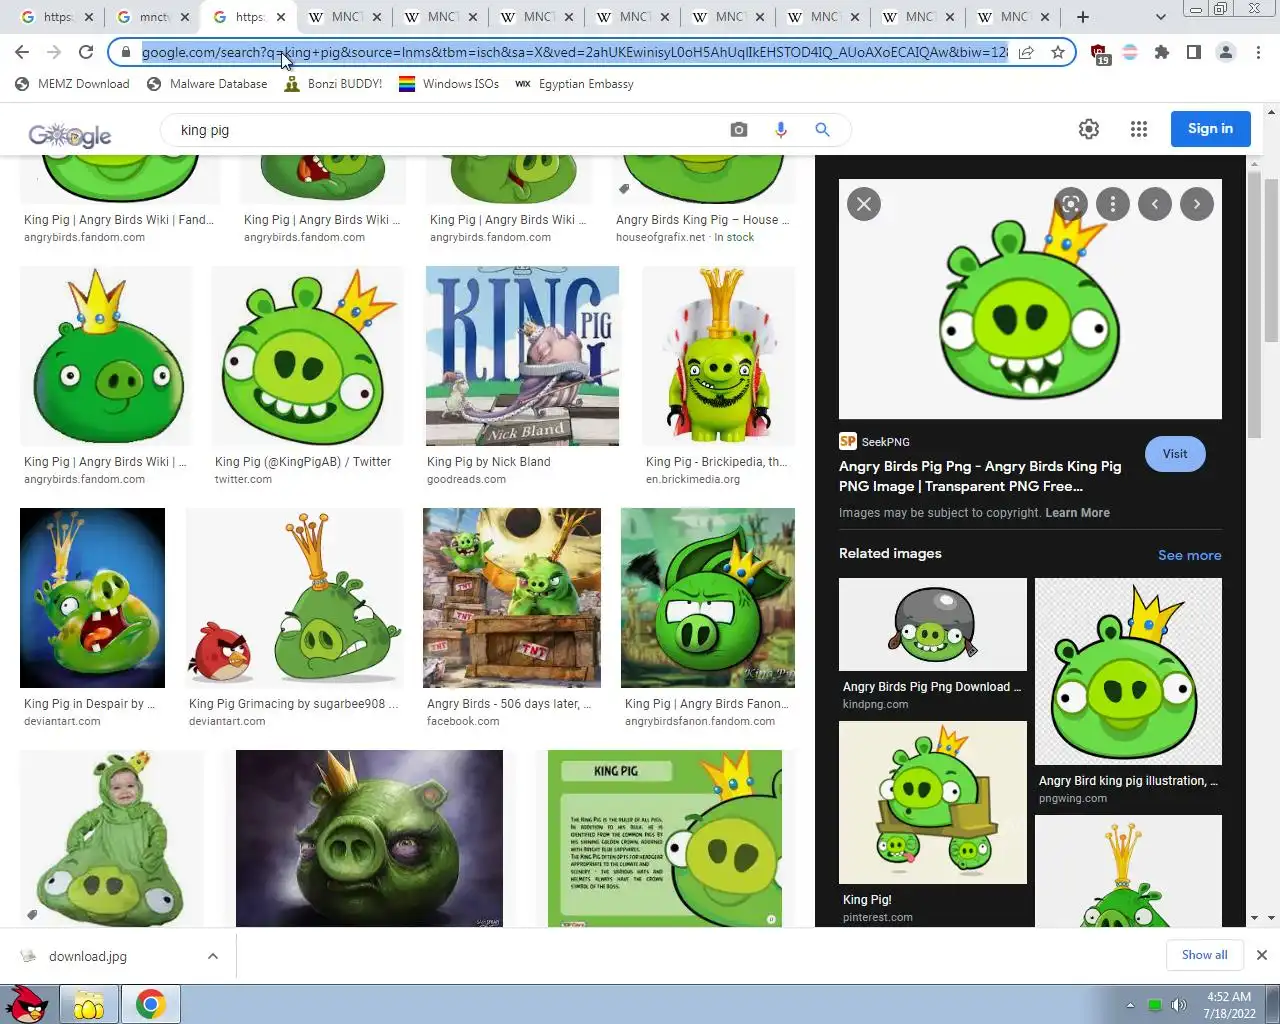Click the preview panel scrollbar
The height and width of the screenshot is (1024, 1280).
(x=1254, y=305)
